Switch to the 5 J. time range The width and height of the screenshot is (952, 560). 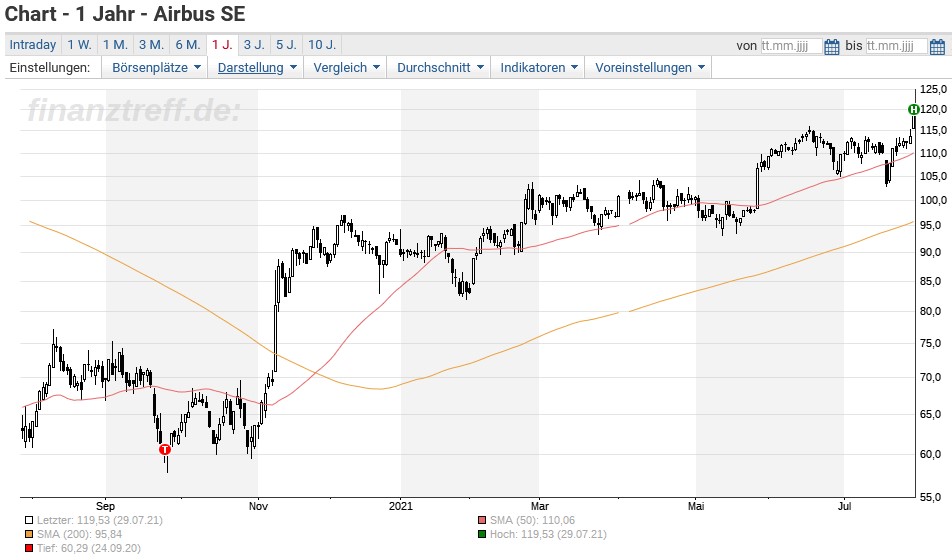pos(287,45)
